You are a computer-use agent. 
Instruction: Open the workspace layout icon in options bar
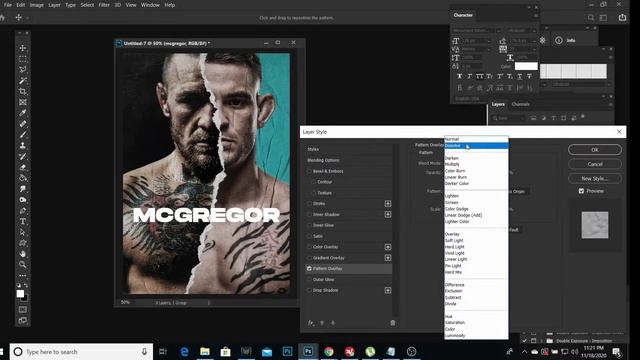603,18
